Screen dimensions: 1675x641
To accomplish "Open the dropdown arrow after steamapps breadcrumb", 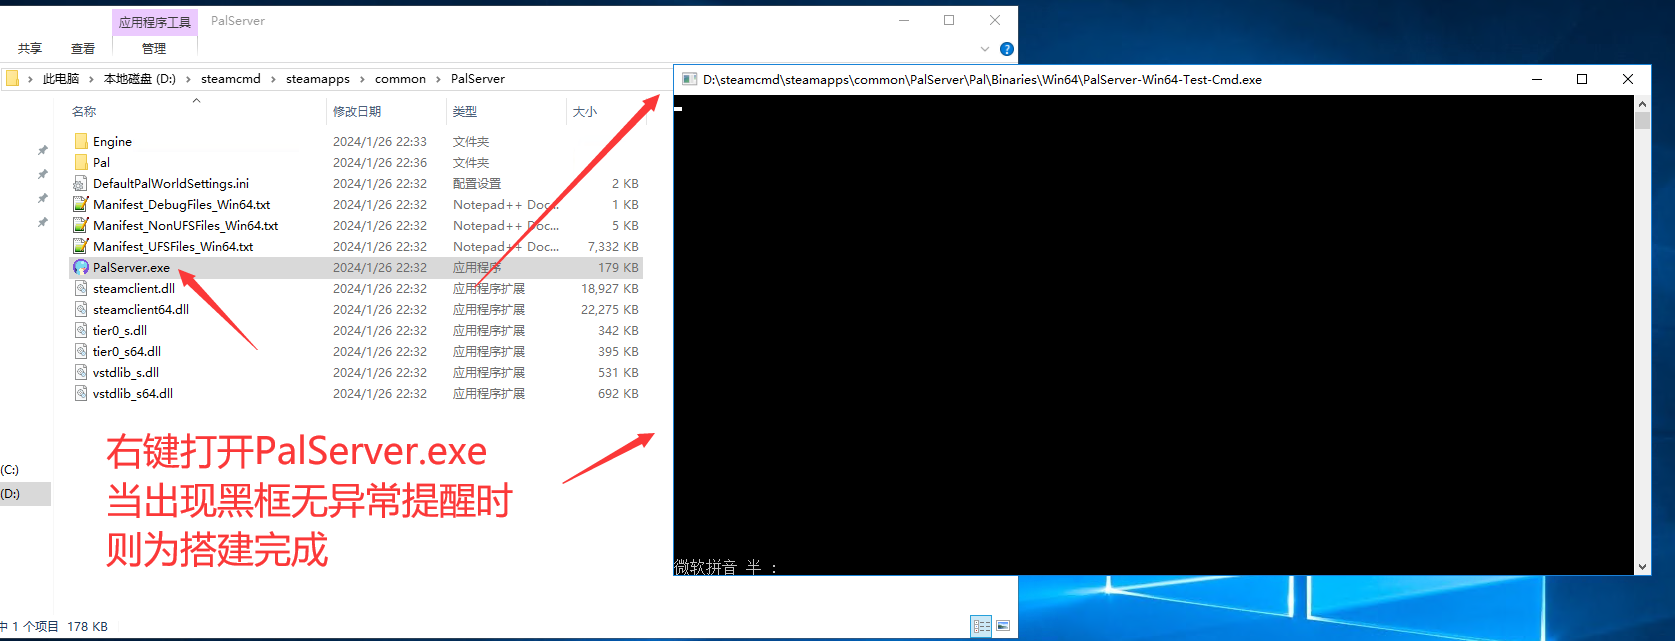I will click(x=362, y=79).
